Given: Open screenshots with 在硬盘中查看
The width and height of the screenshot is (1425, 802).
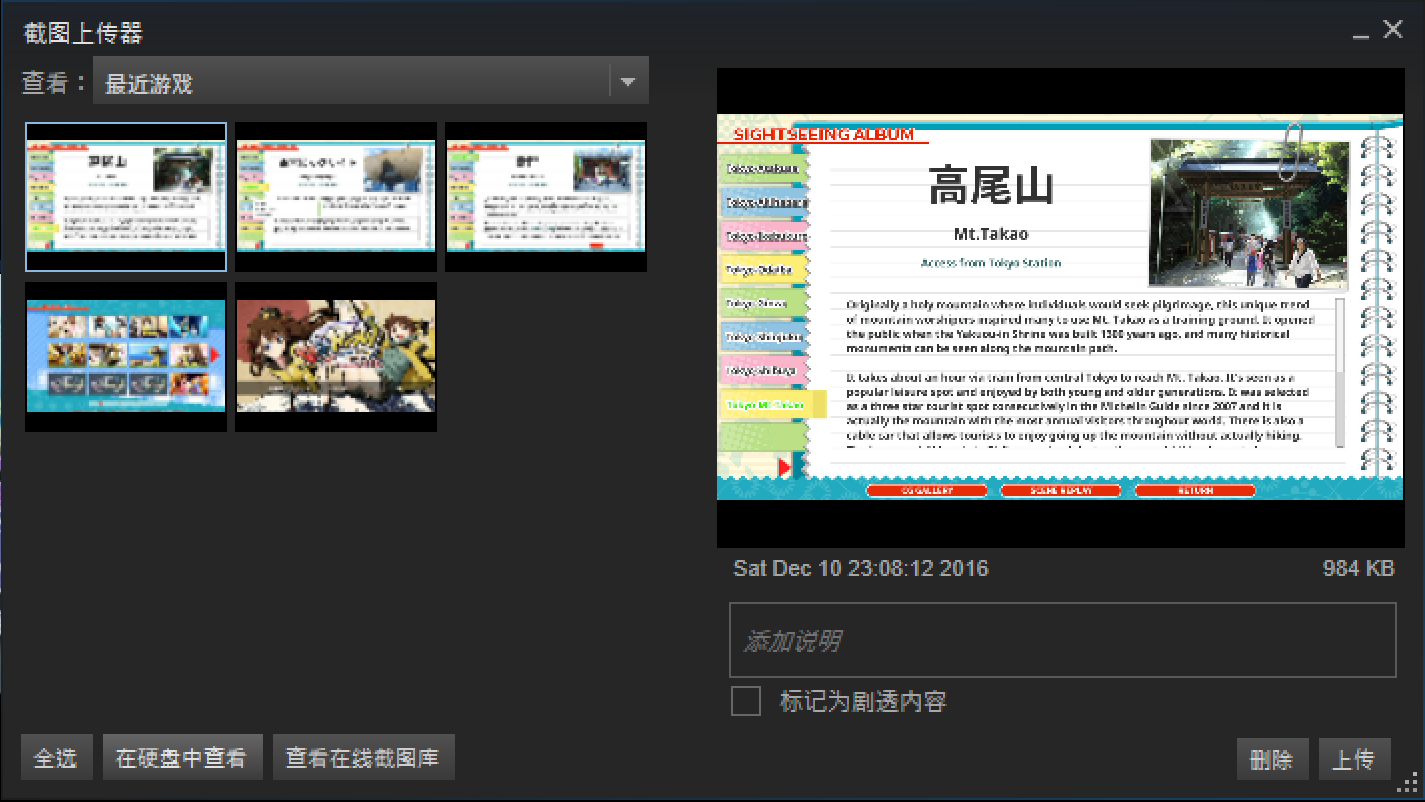Looking at the screenshot, I should tap(182, 757).
